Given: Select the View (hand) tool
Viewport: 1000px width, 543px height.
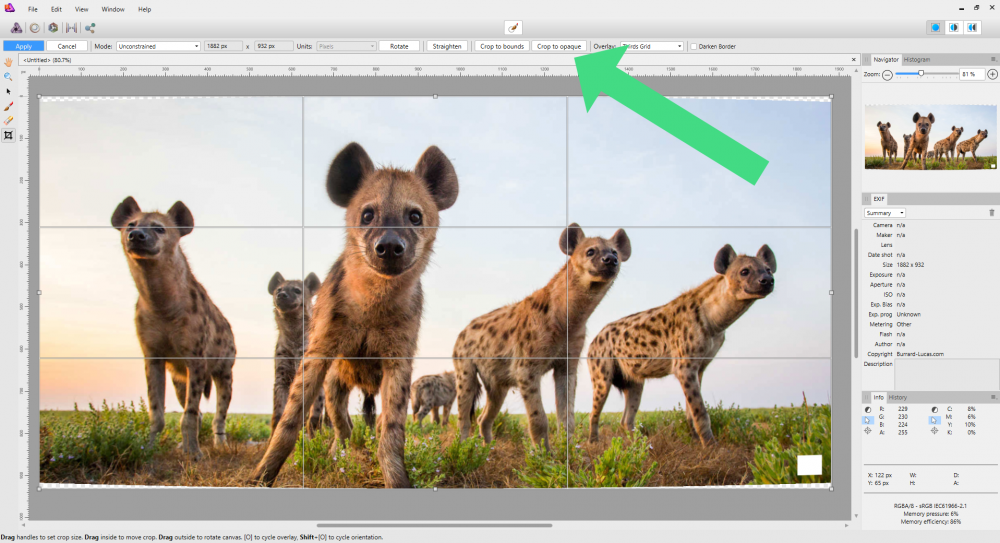Looking at the screenshot, I should [9, 61].
